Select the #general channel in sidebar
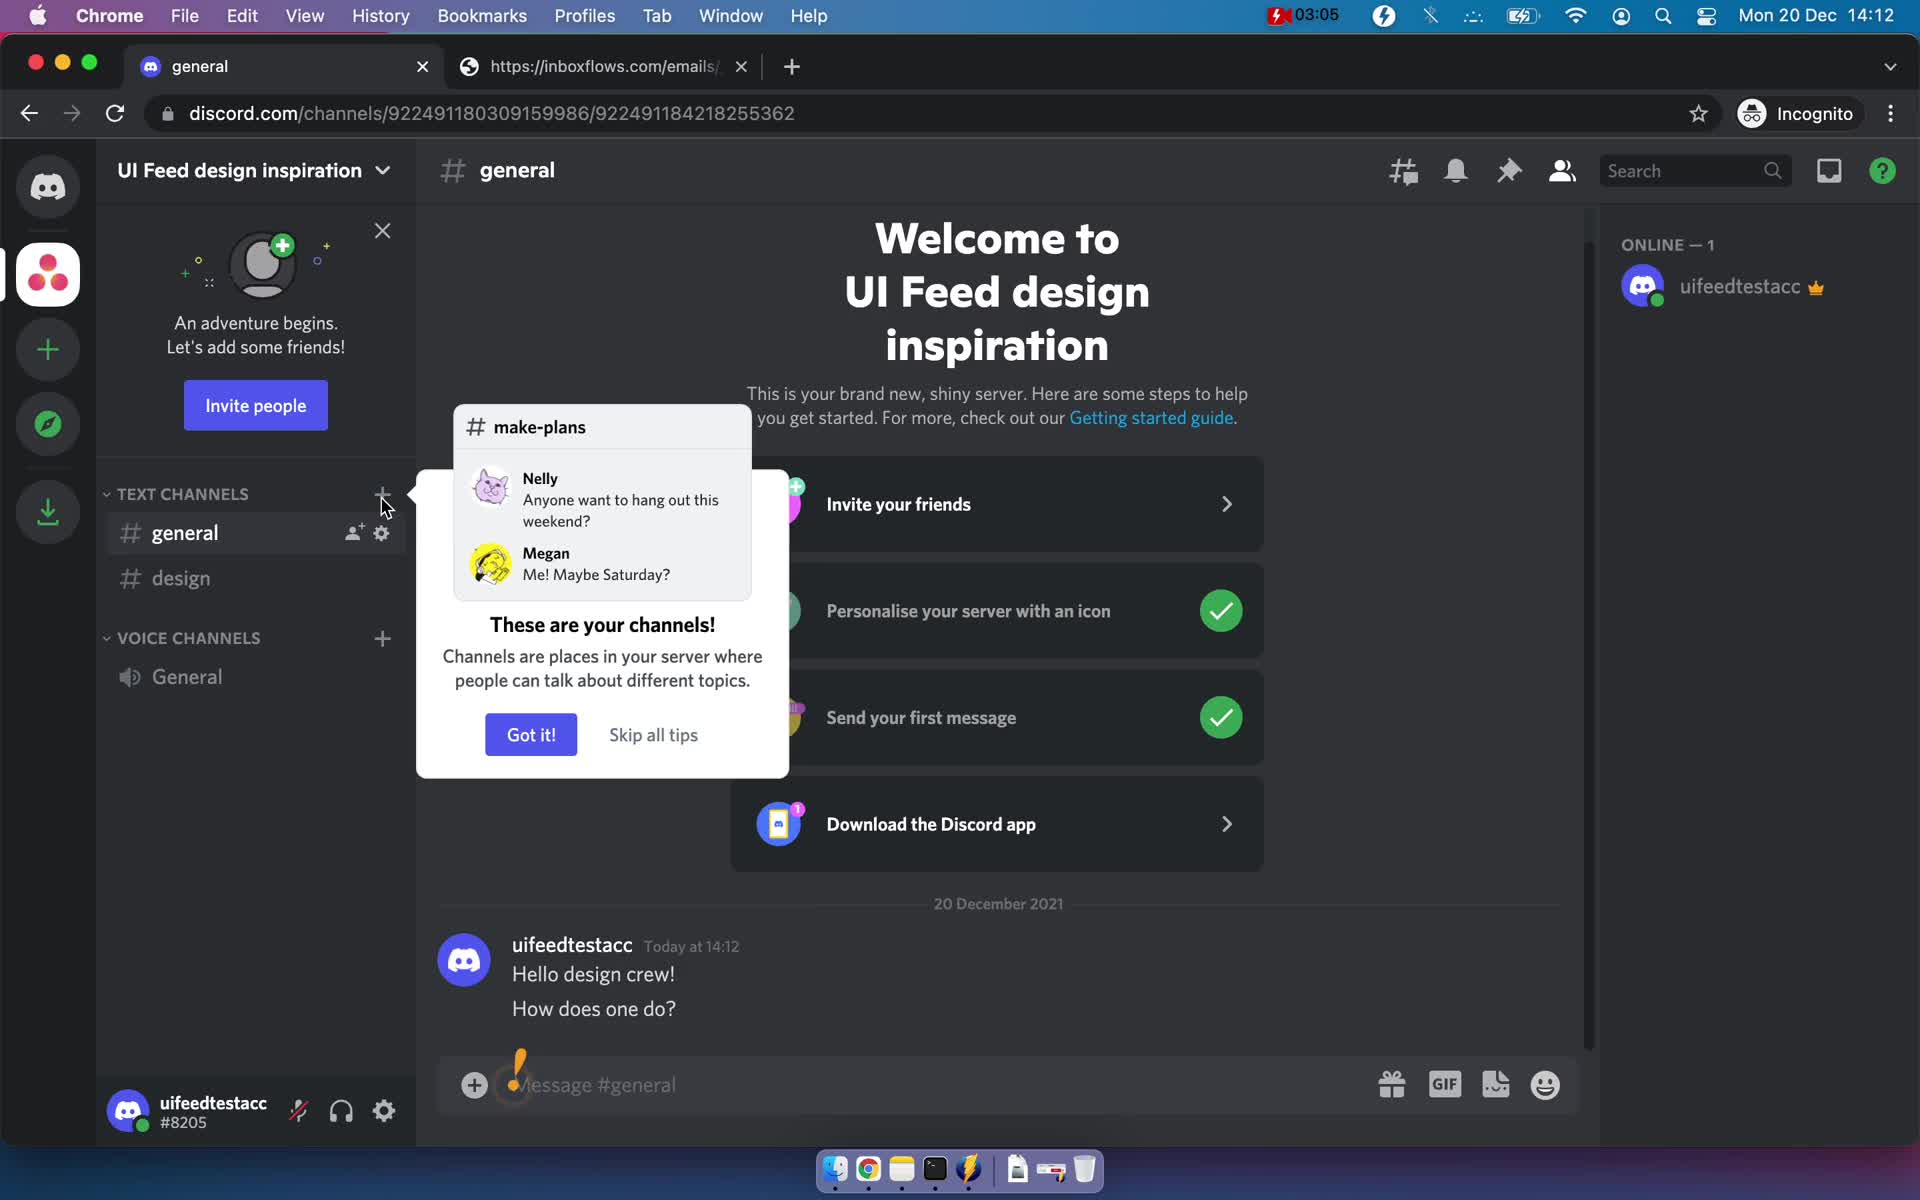Viewport: 1920px width, 1200px height. pyautogui.click(x=184, y=532)
